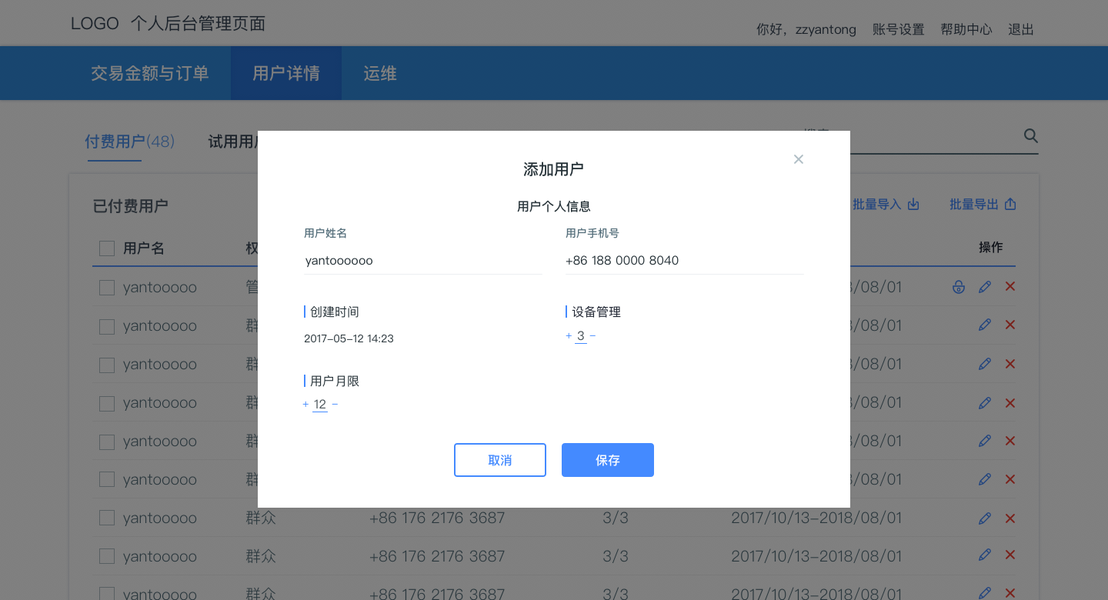Click the 用户个人信息 section label
The height and width of the screenshot is (600, 1108).
tap(553, 206)
